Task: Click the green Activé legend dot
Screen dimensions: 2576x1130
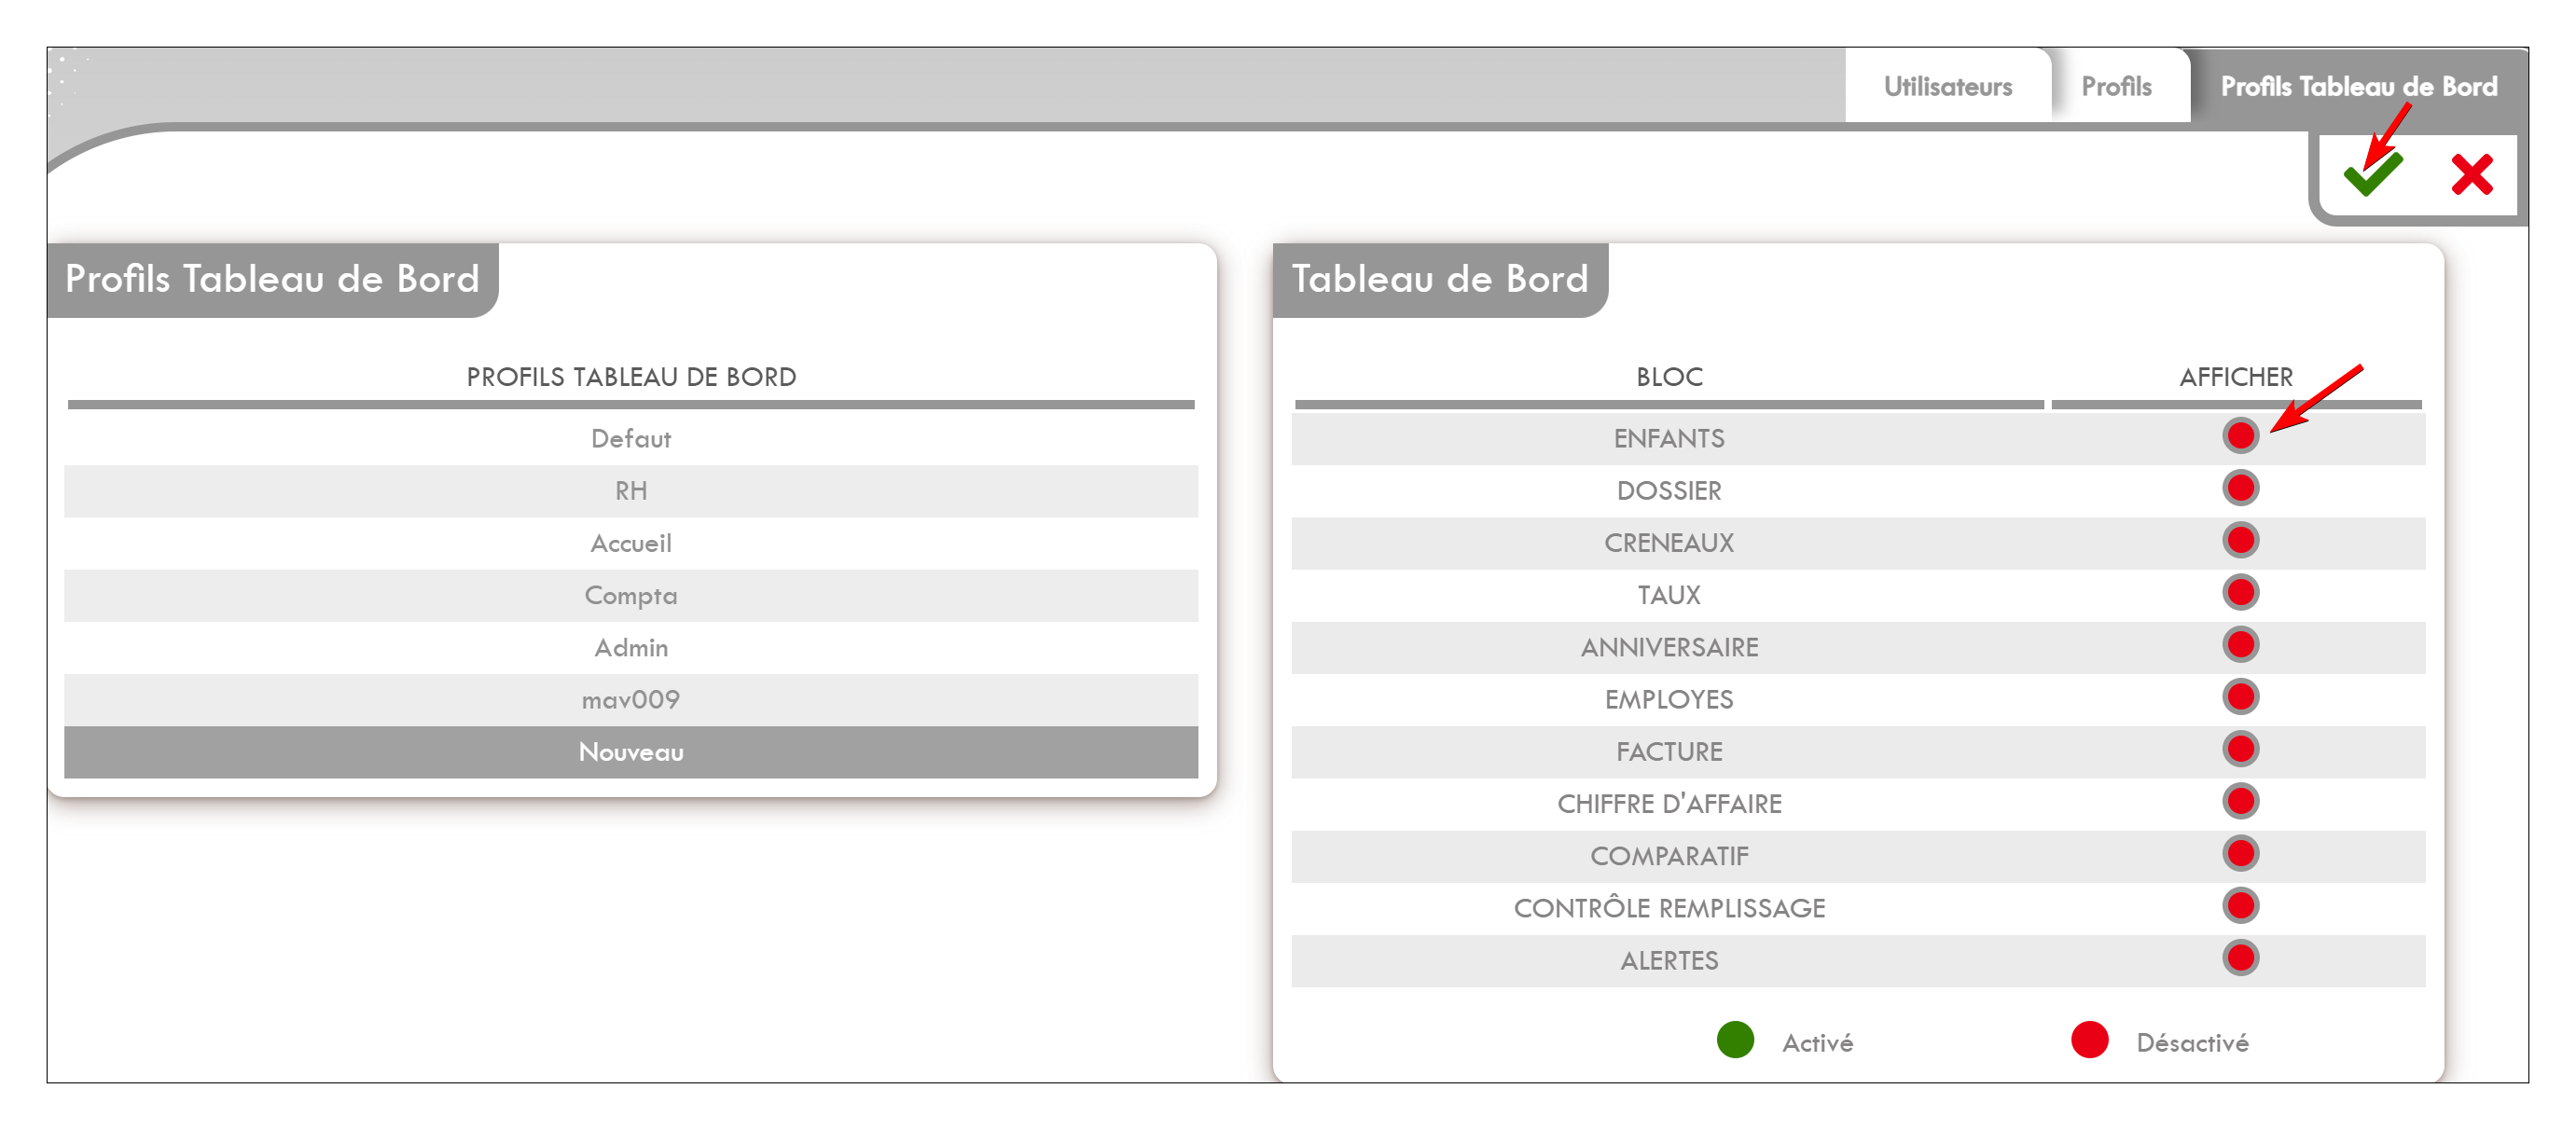Action: (1735, 1040)
